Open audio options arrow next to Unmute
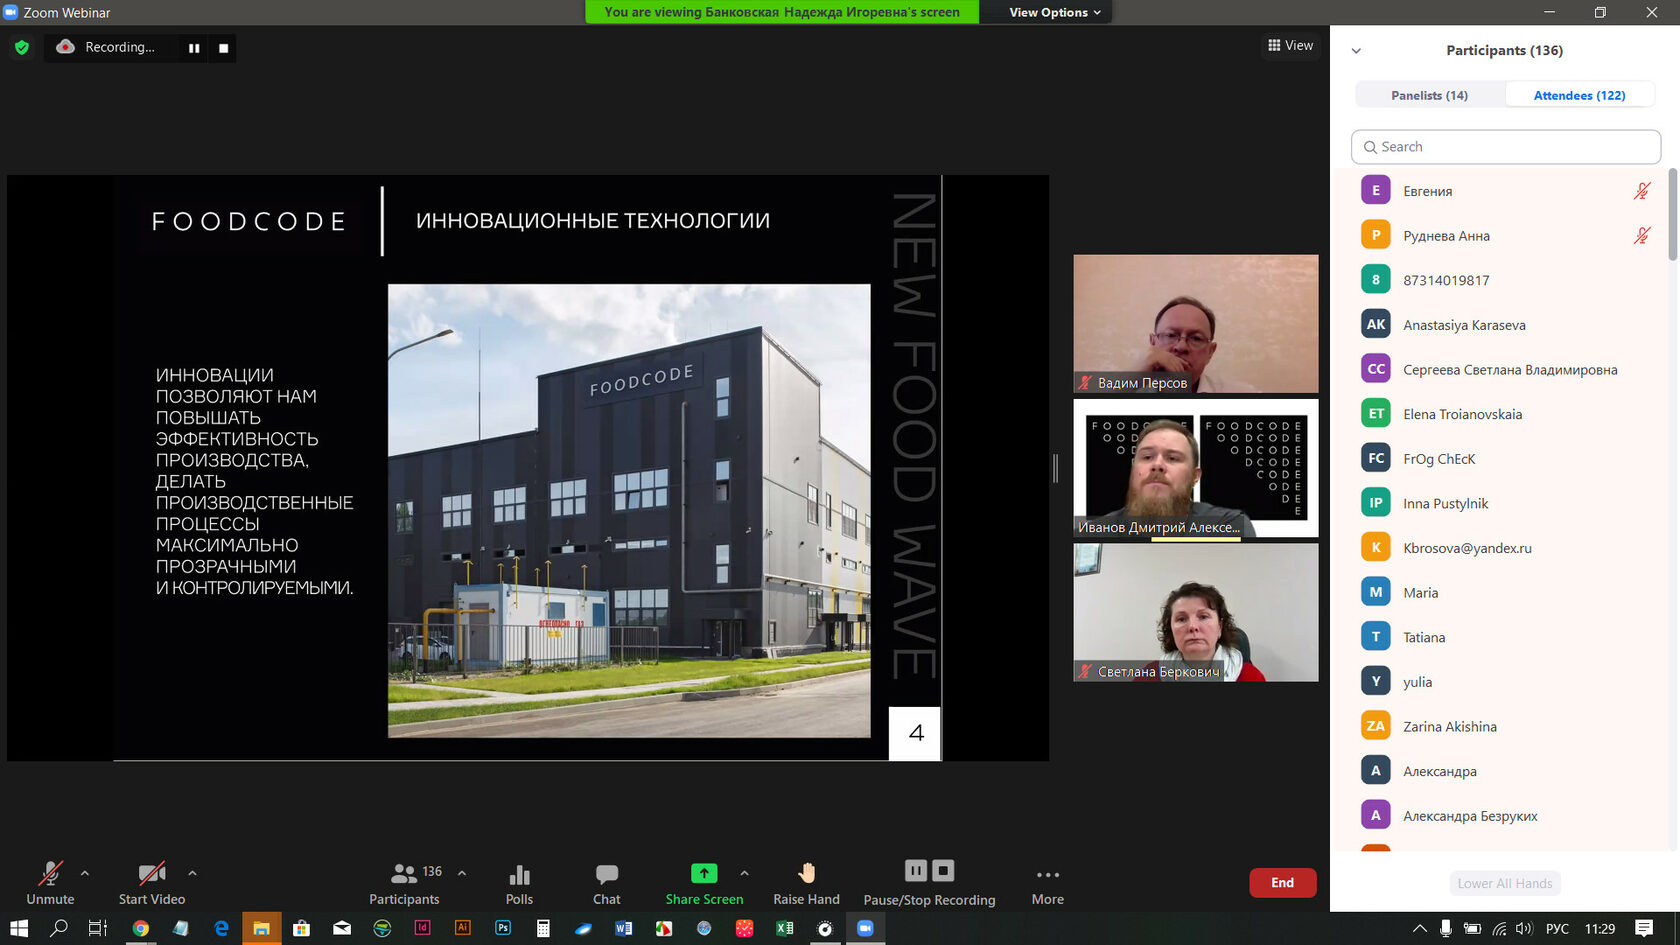This screenshot has width=1680, height=945. pos(85,873)
